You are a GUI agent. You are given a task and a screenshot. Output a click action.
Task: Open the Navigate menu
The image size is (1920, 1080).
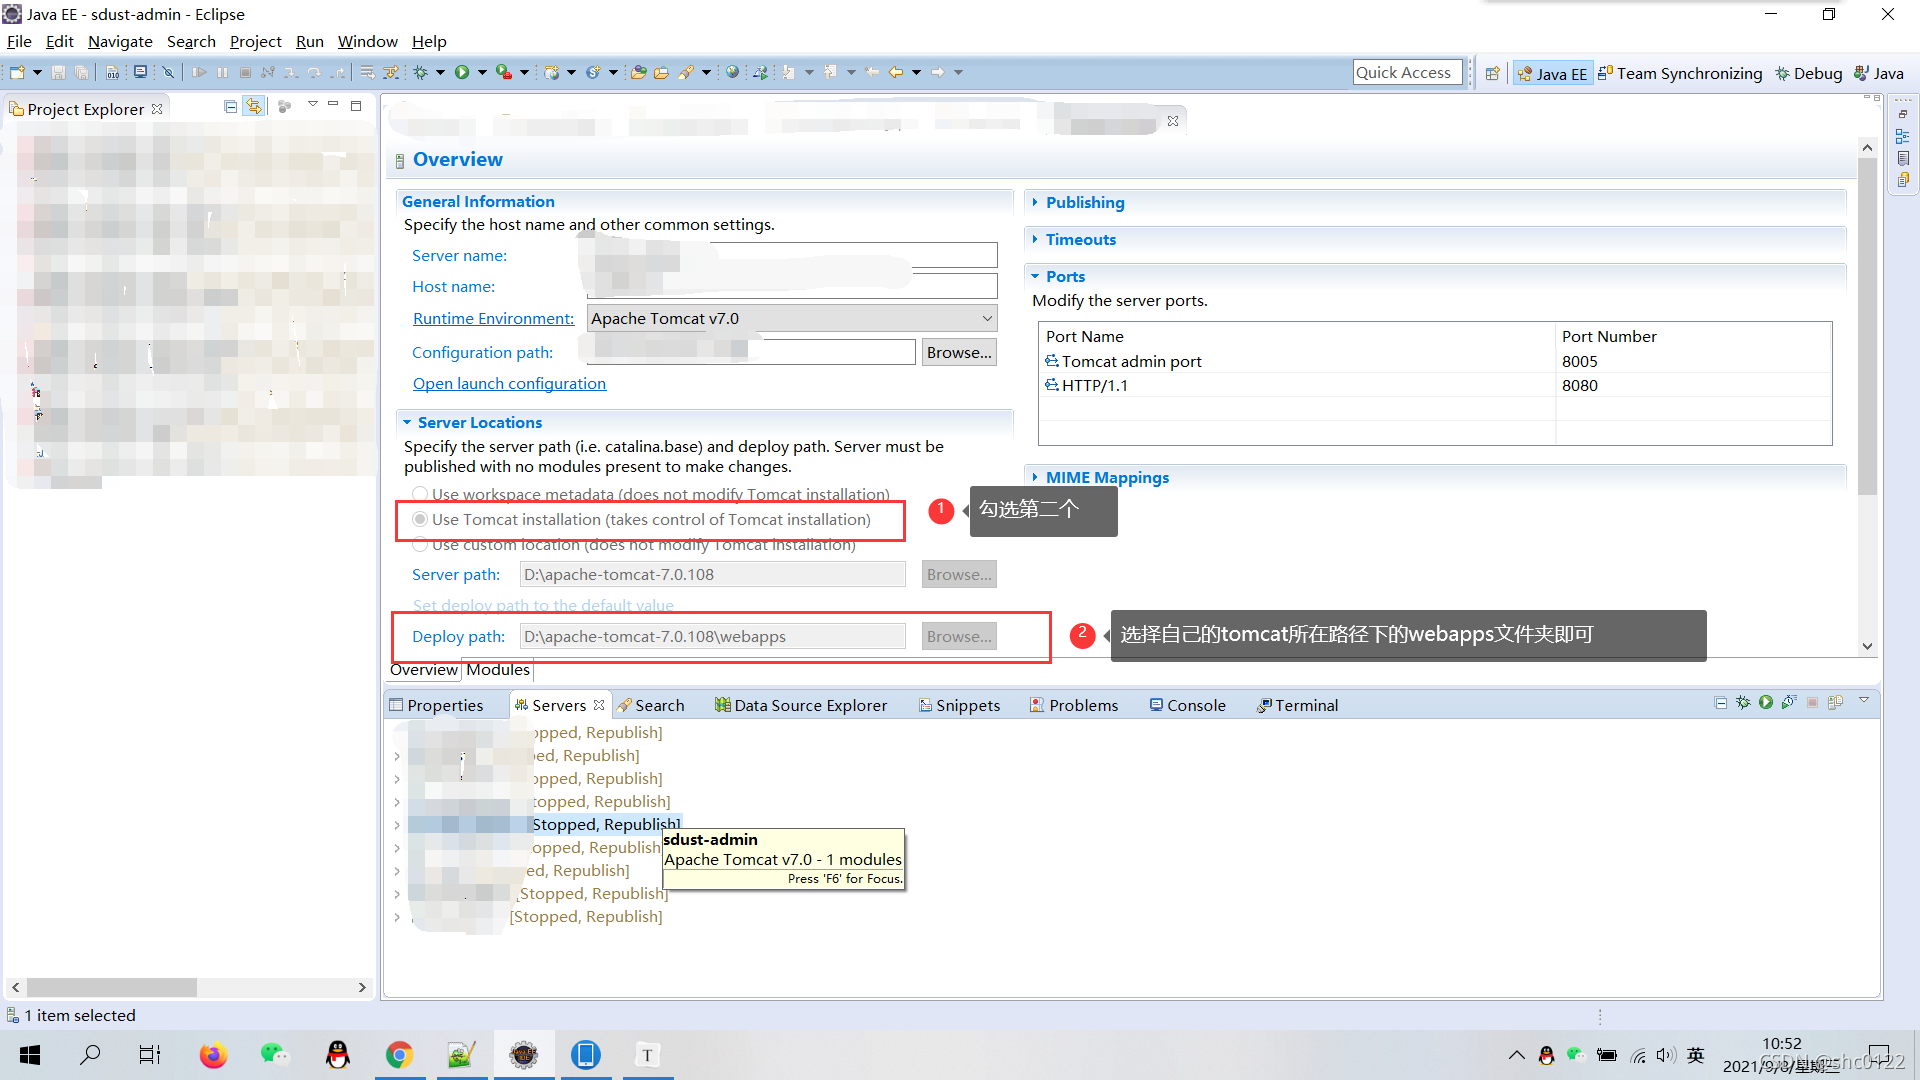[120, 41]
